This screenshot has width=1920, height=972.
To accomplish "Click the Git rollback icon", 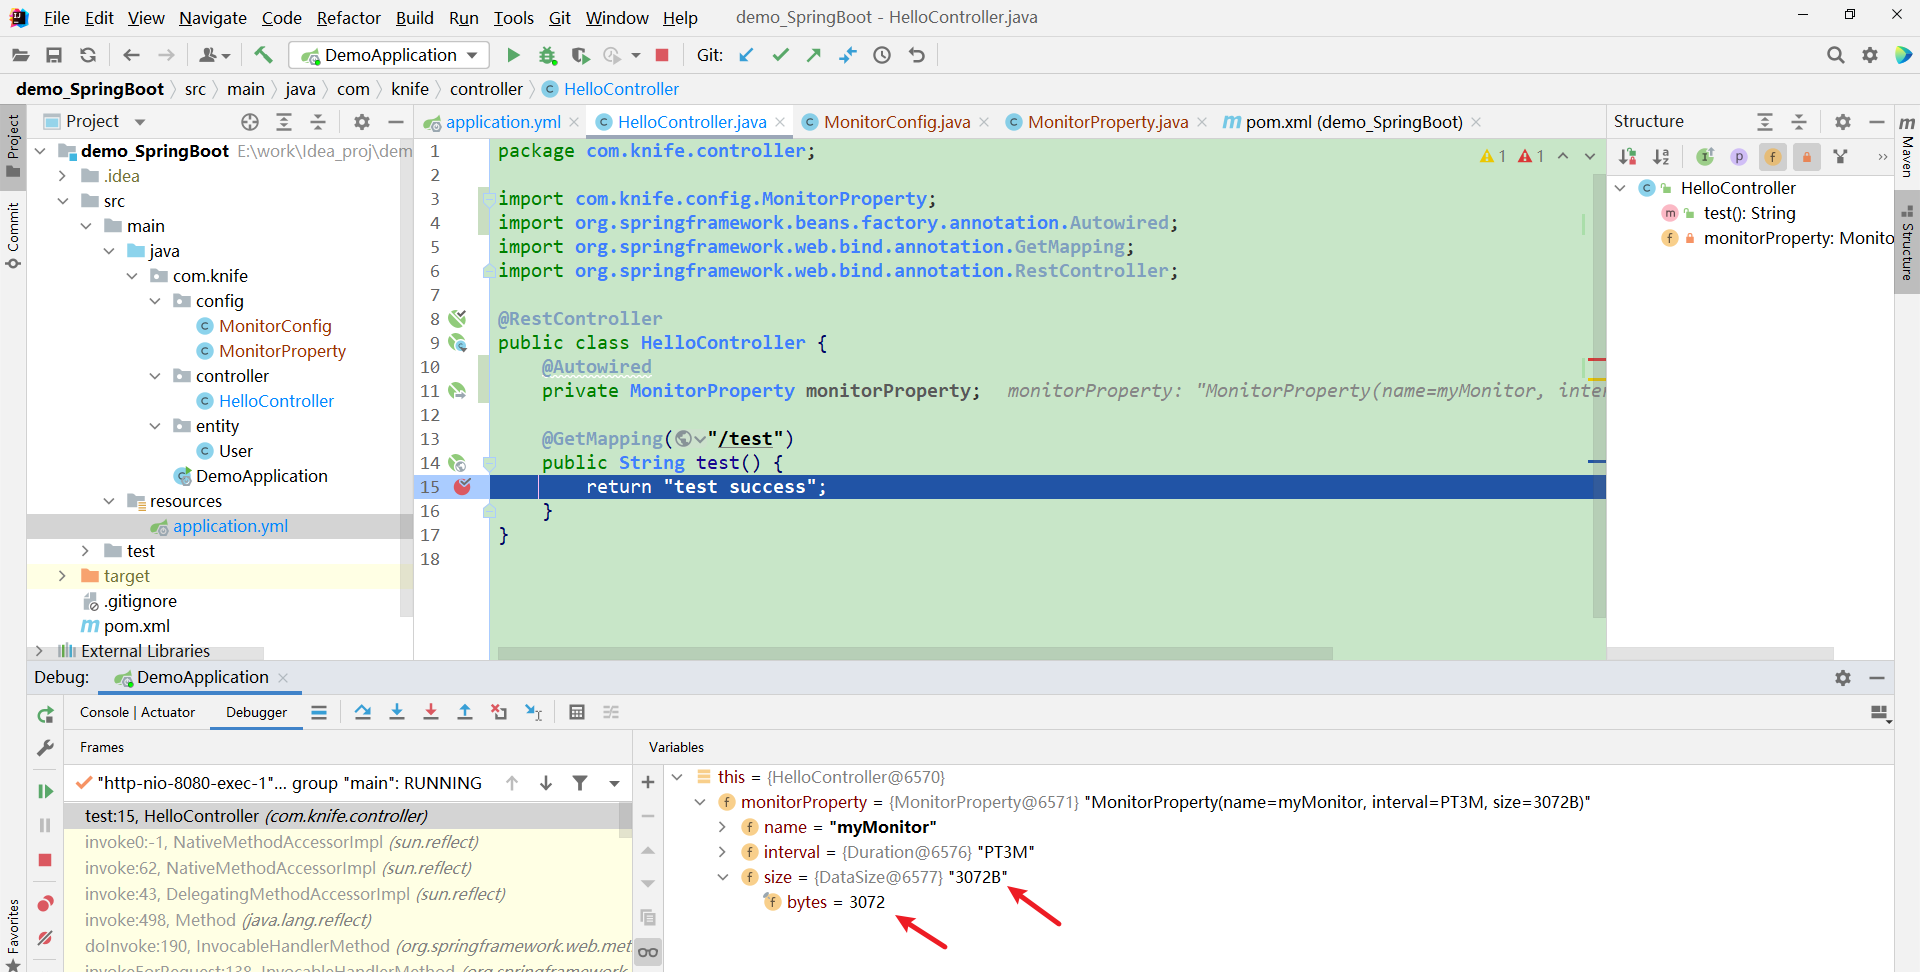I will [x=917, y=55].
